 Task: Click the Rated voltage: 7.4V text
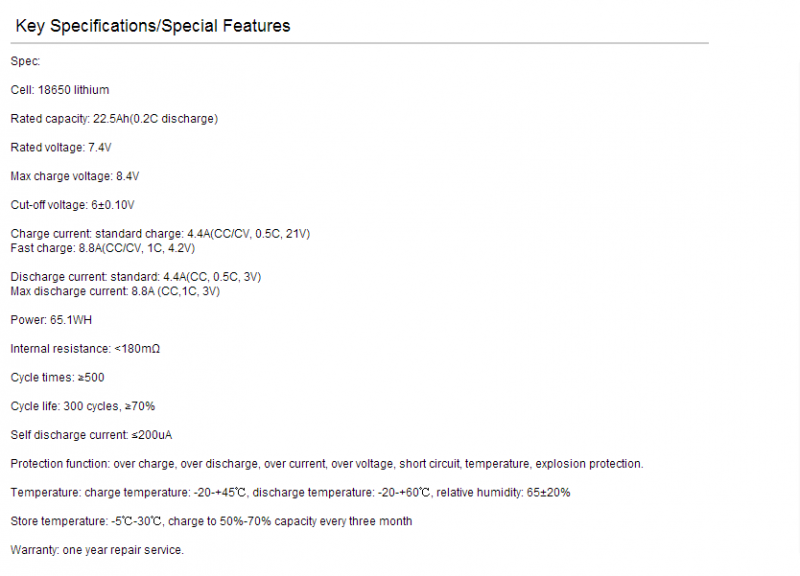click(x=61, y=147)
